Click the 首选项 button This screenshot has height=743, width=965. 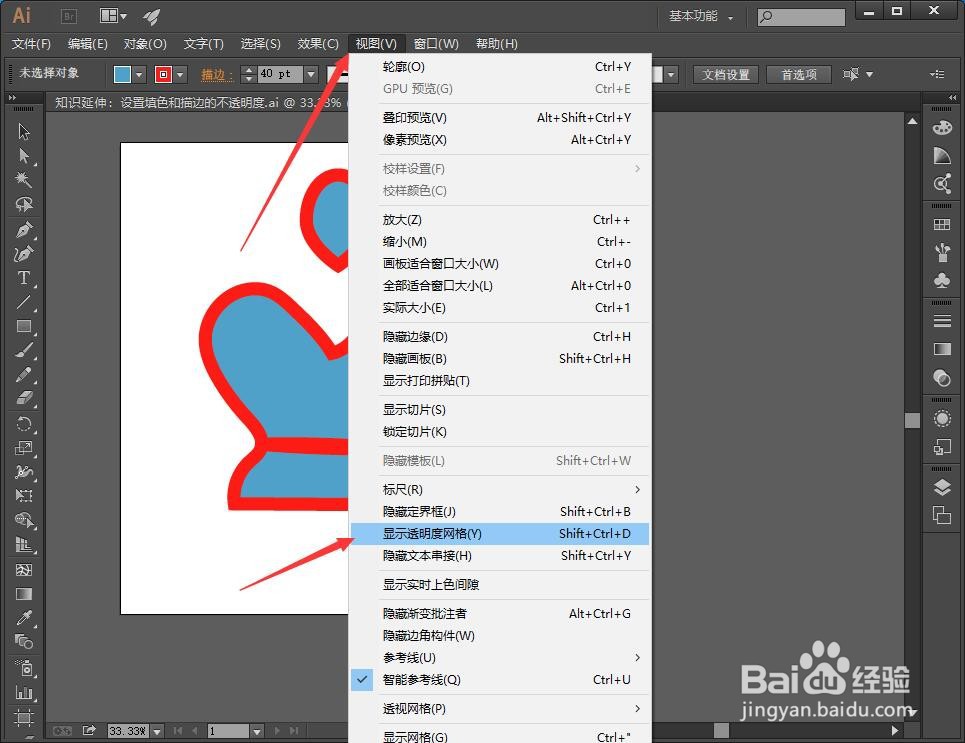[796, 74]
